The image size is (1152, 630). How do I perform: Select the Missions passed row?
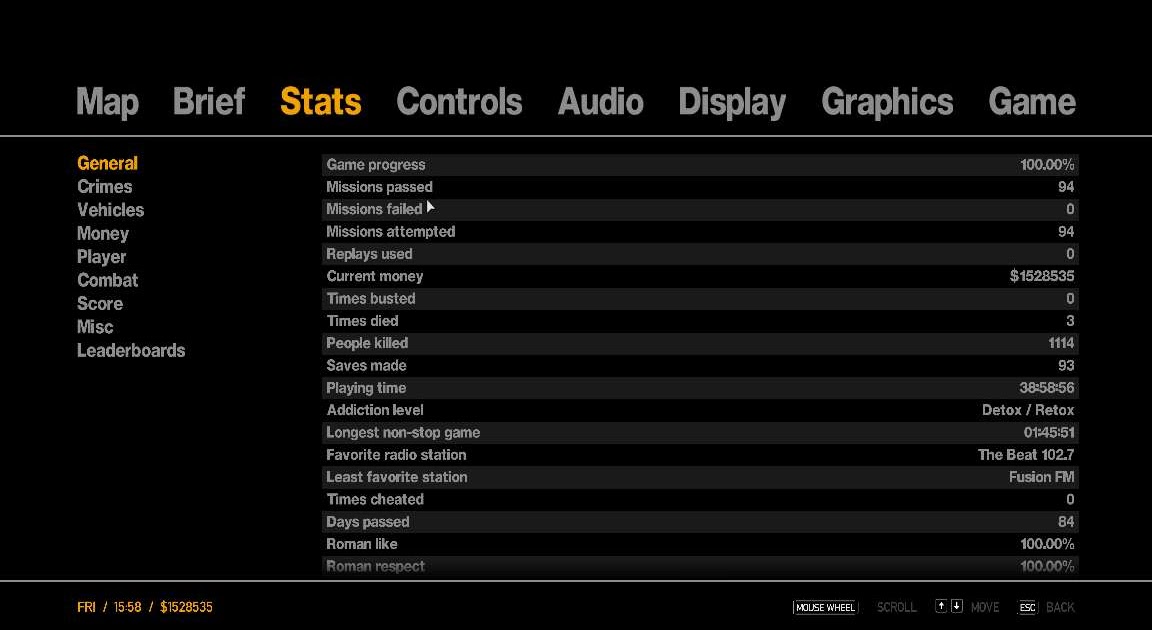click(700, 187)
